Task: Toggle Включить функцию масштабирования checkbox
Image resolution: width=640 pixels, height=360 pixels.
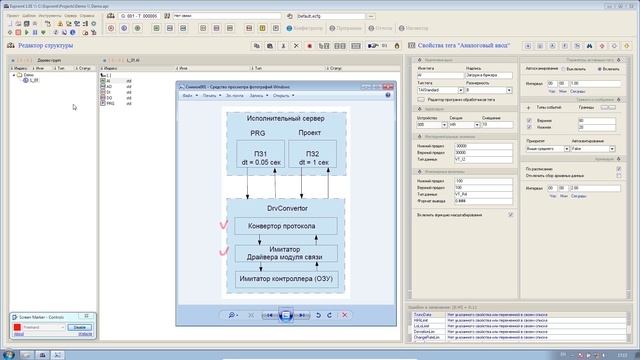Action: coord(511,215)
